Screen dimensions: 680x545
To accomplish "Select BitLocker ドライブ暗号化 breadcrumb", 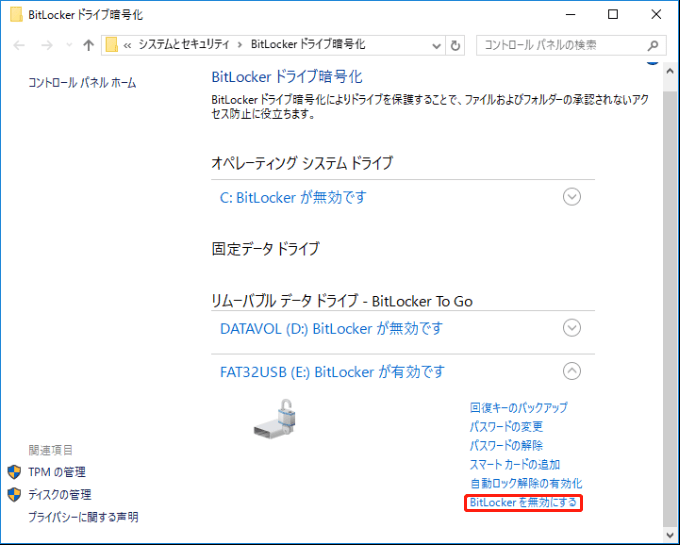I will pos(308,44).
